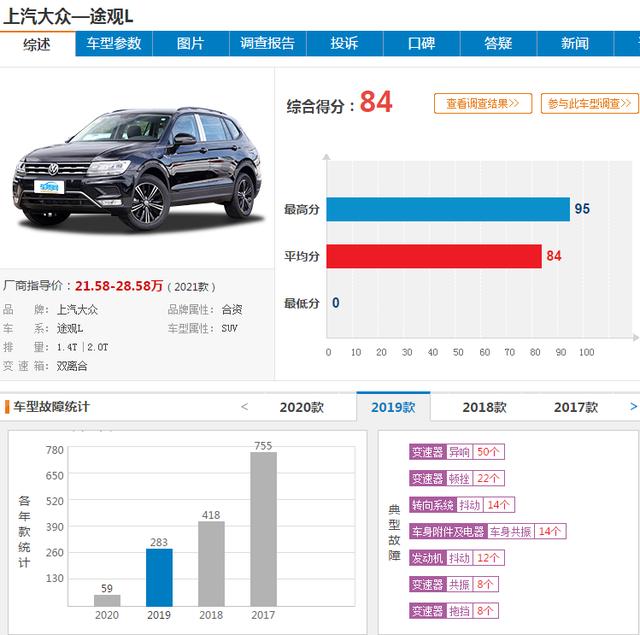Click the 2017 bar showing 755
640x635 pixels.
coord(263,529)
